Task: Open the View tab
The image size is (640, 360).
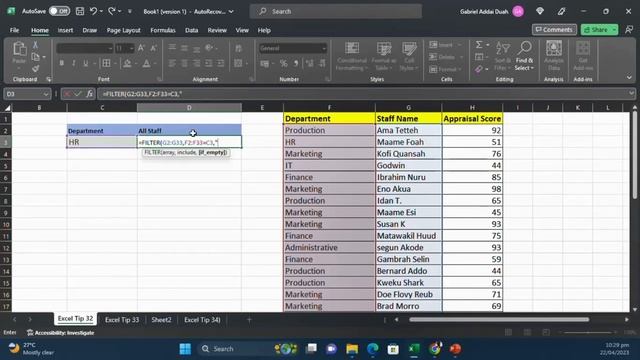Action: click(x=242, y=30)
